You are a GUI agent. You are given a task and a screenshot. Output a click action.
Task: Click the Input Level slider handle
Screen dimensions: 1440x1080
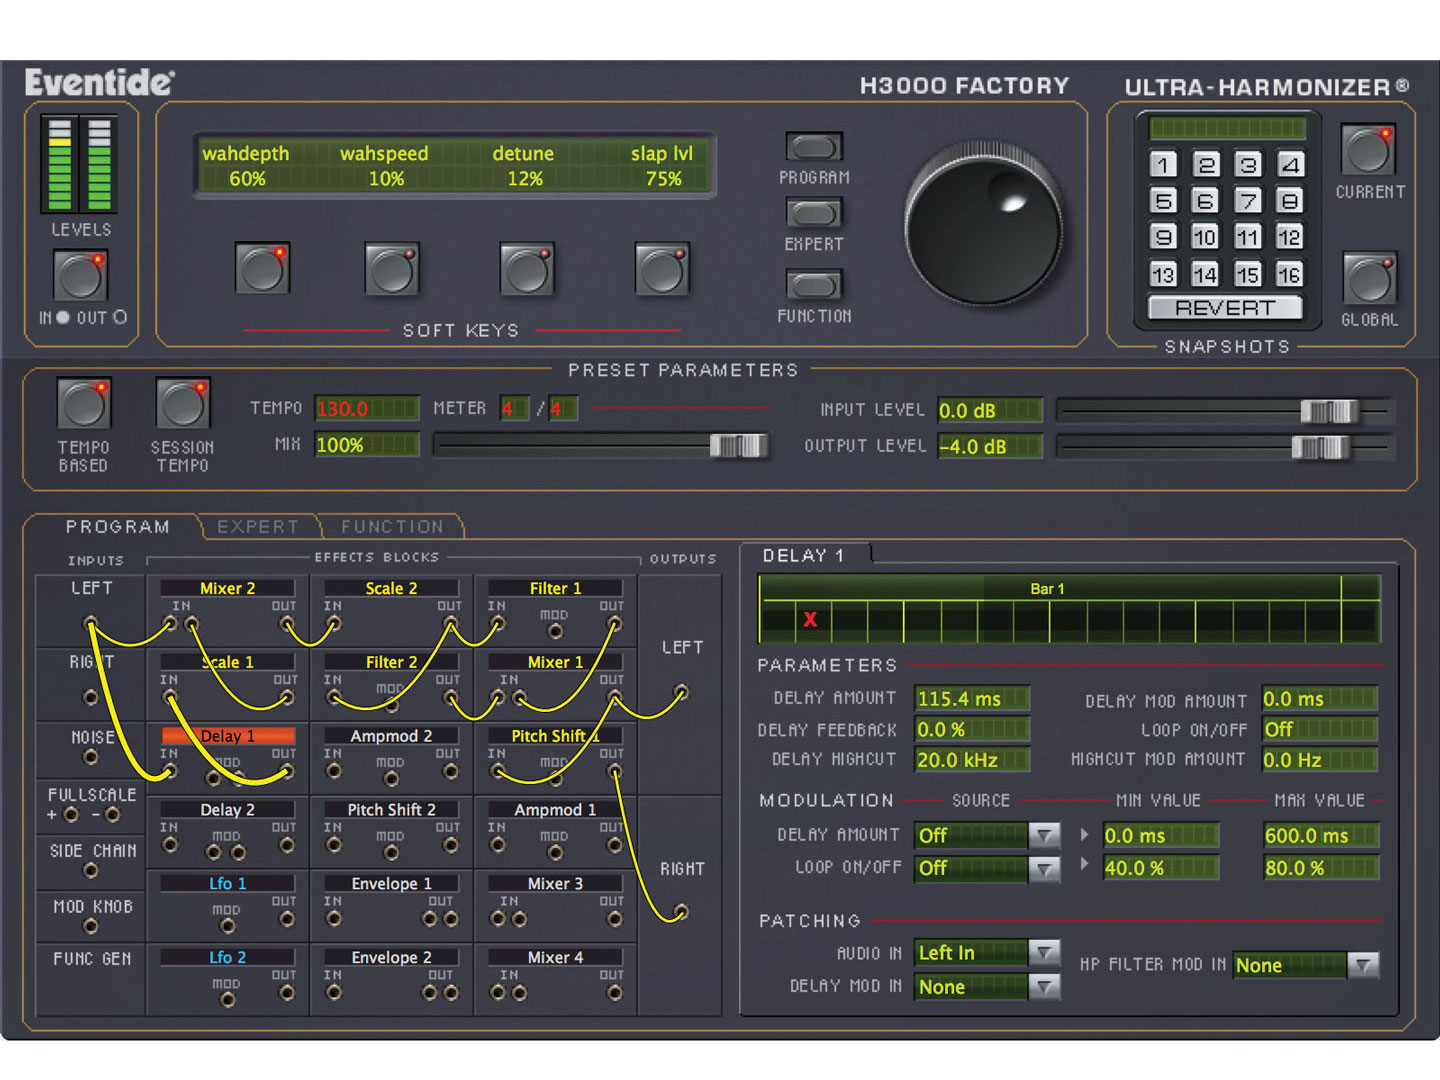tap(1329, 410)
